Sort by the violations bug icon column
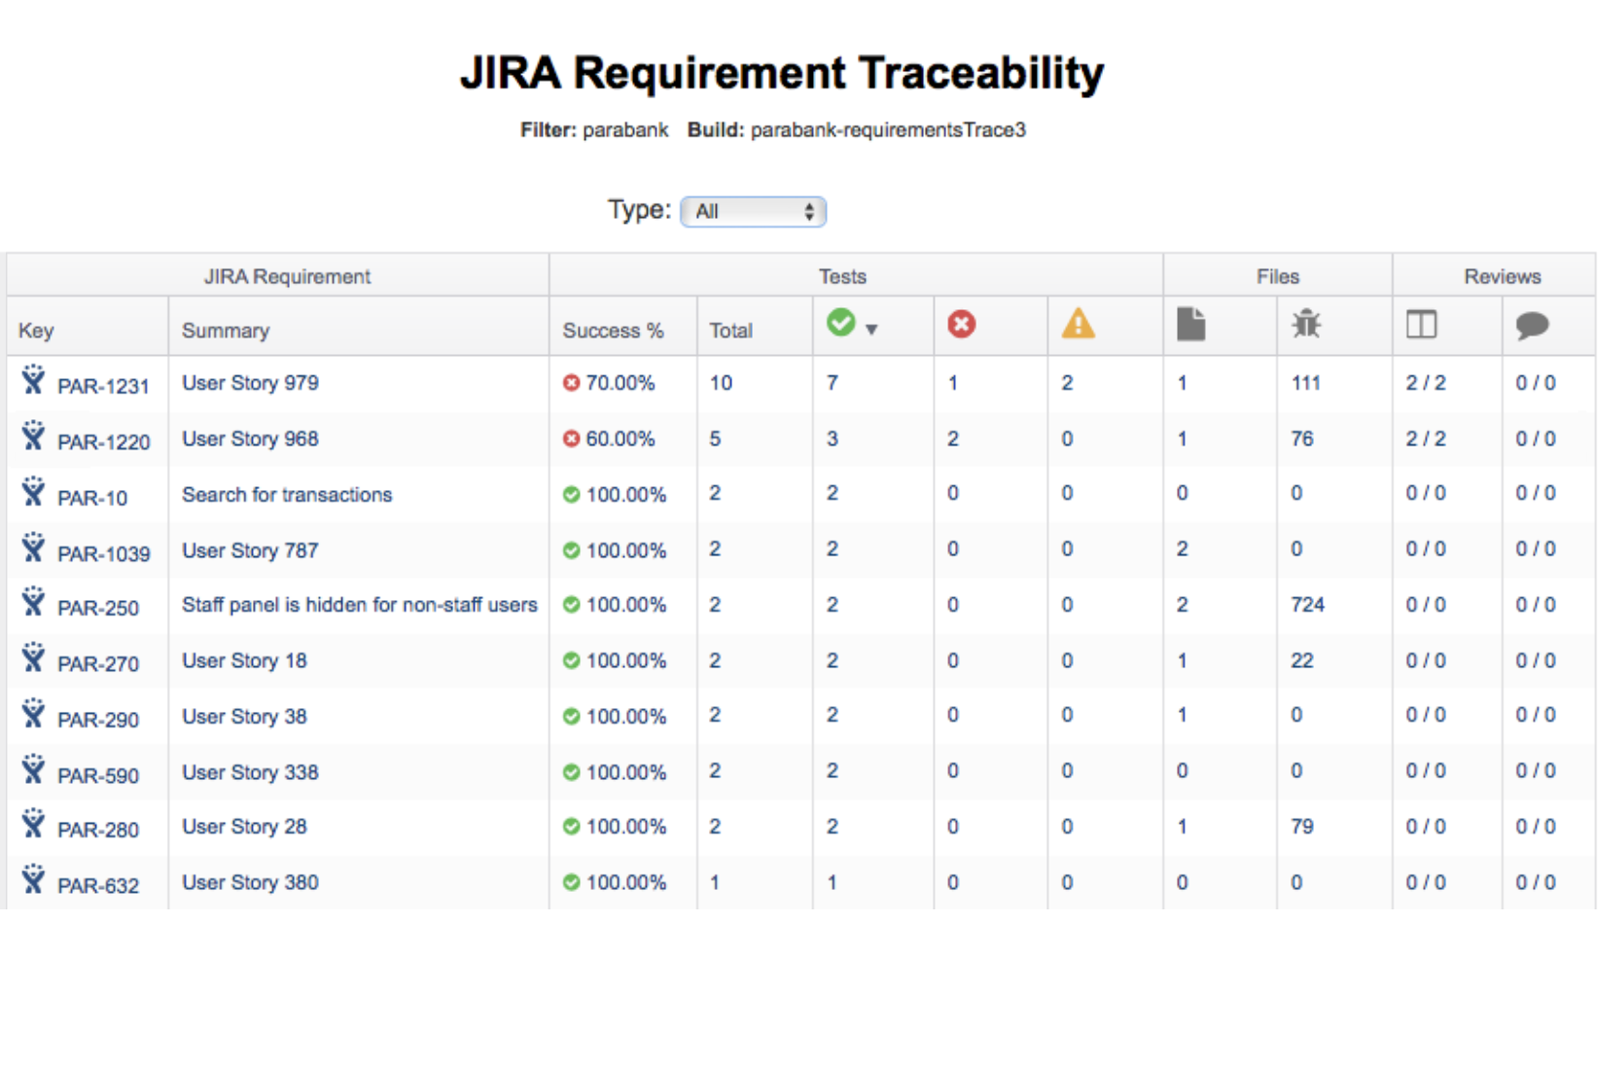Image resolution: width=1600 pixels, height=1081 pixels. 1306,324
